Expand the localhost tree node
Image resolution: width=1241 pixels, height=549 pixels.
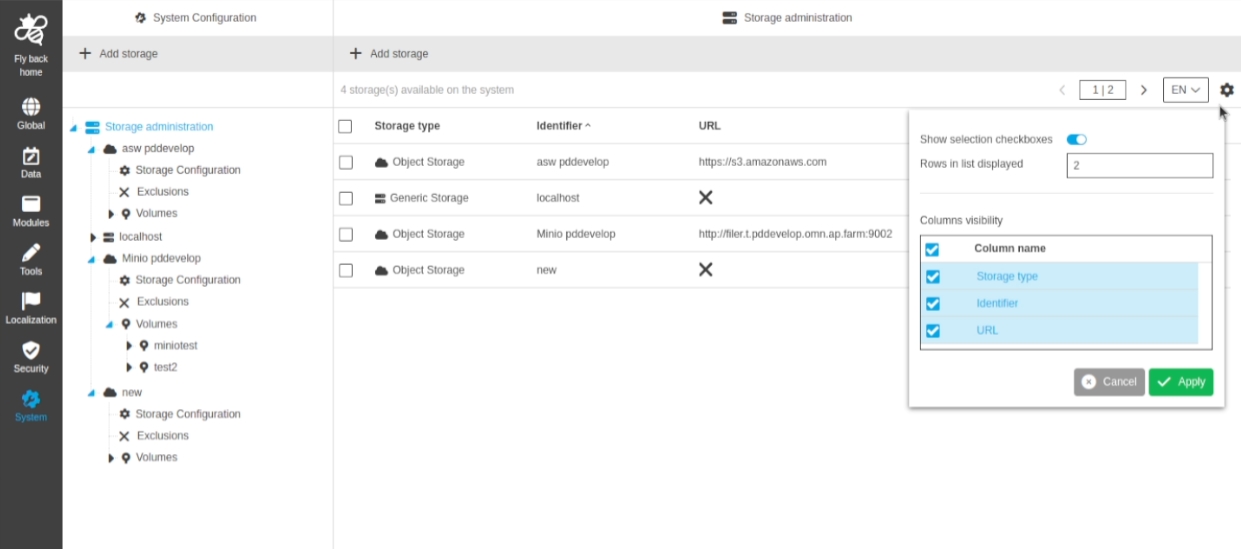pos(93,237)
